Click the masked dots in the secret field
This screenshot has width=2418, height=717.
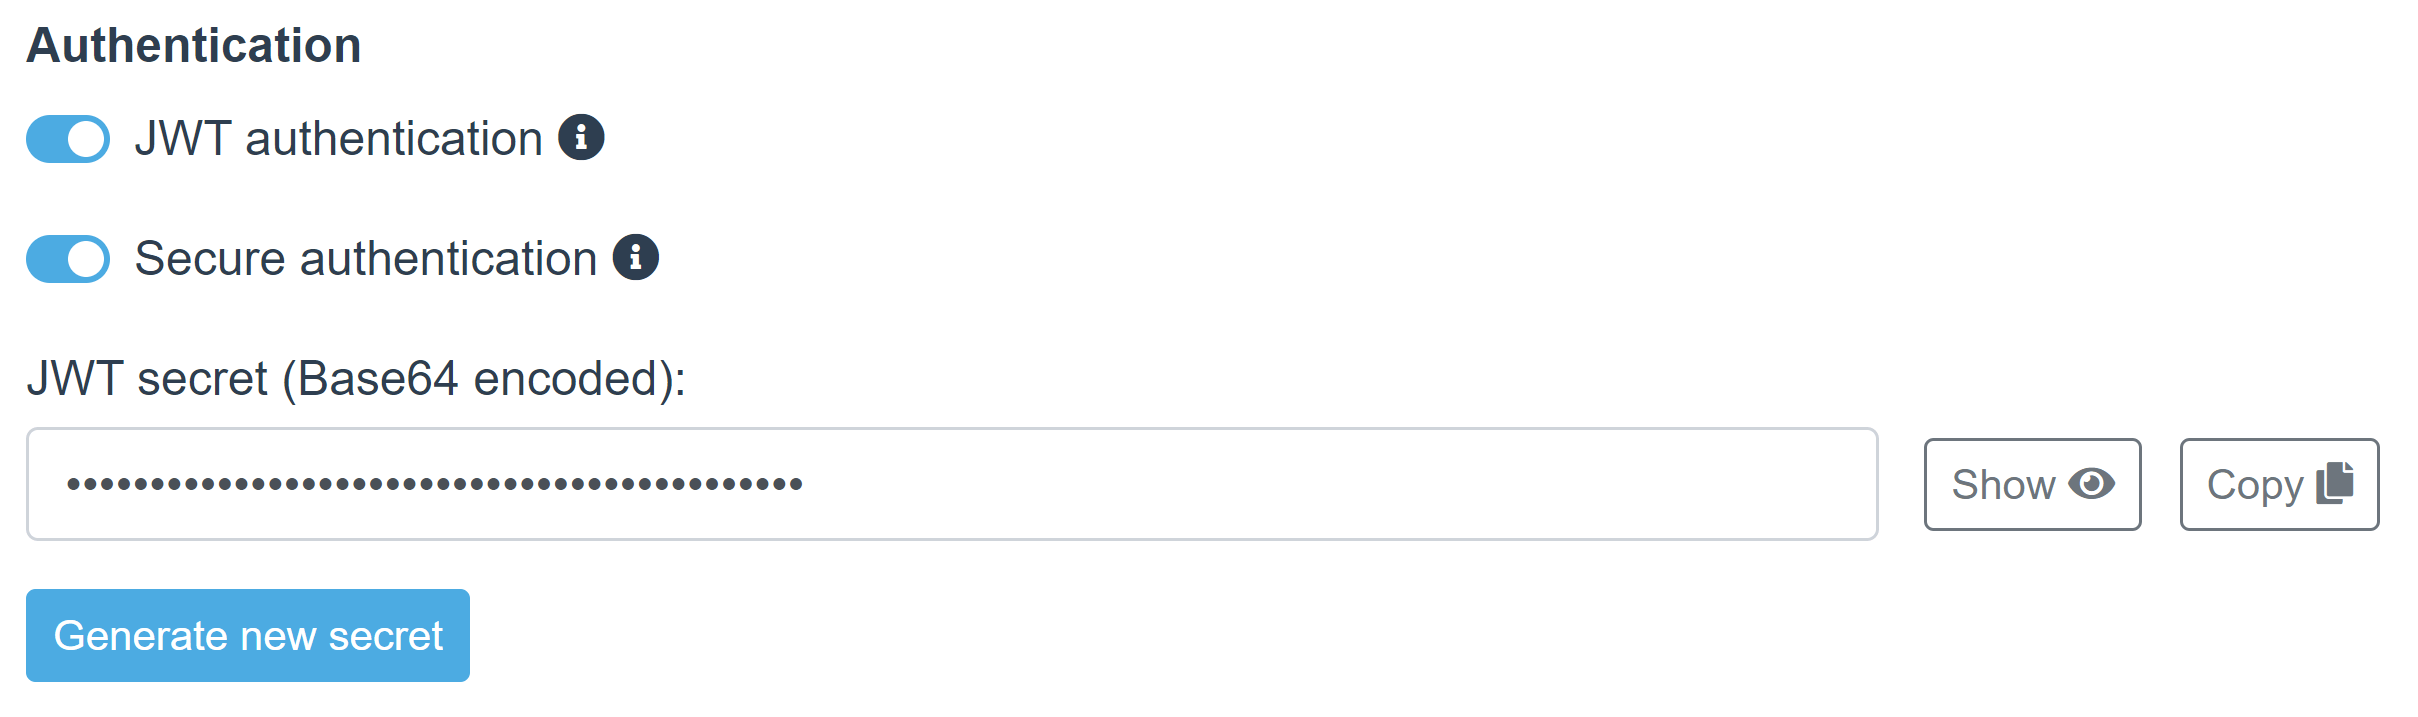coord(434,484)
